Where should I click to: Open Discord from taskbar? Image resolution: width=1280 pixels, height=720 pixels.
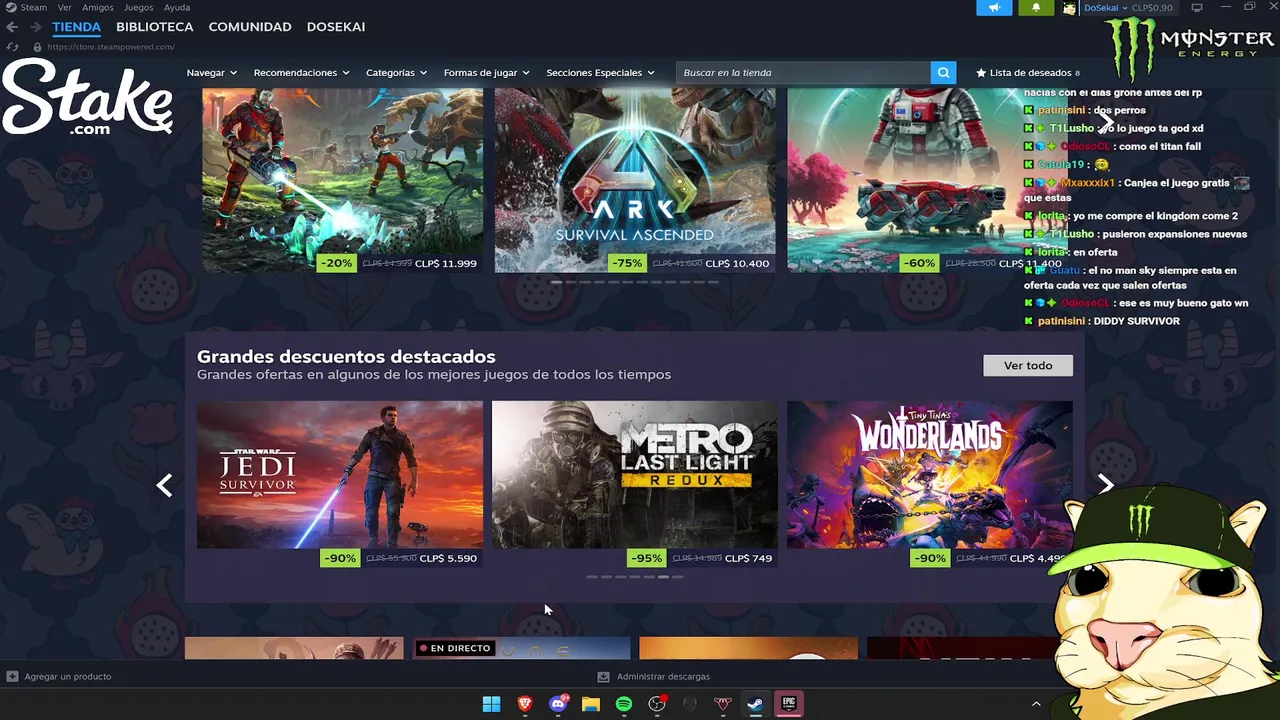tap(558, 704)
